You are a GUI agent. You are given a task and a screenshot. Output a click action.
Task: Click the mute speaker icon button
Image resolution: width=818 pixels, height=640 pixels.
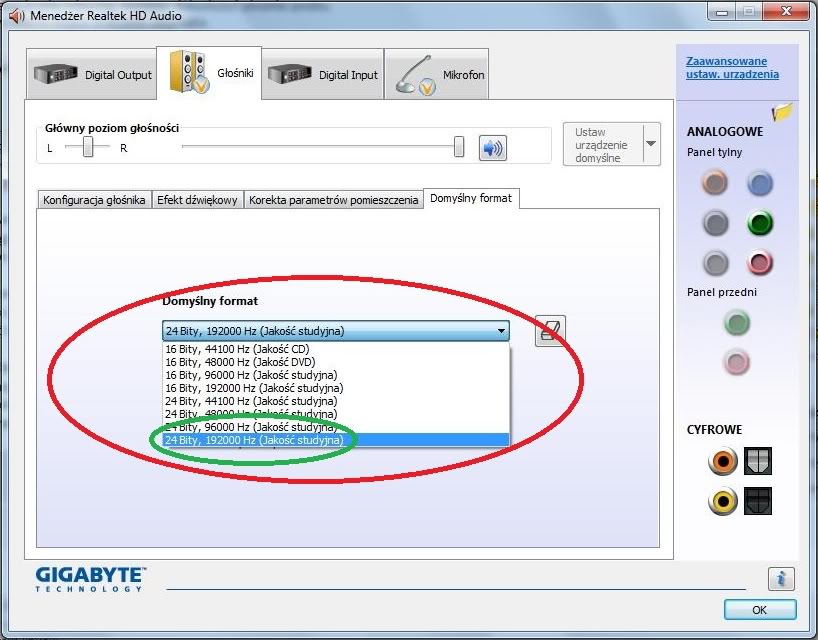492,148
